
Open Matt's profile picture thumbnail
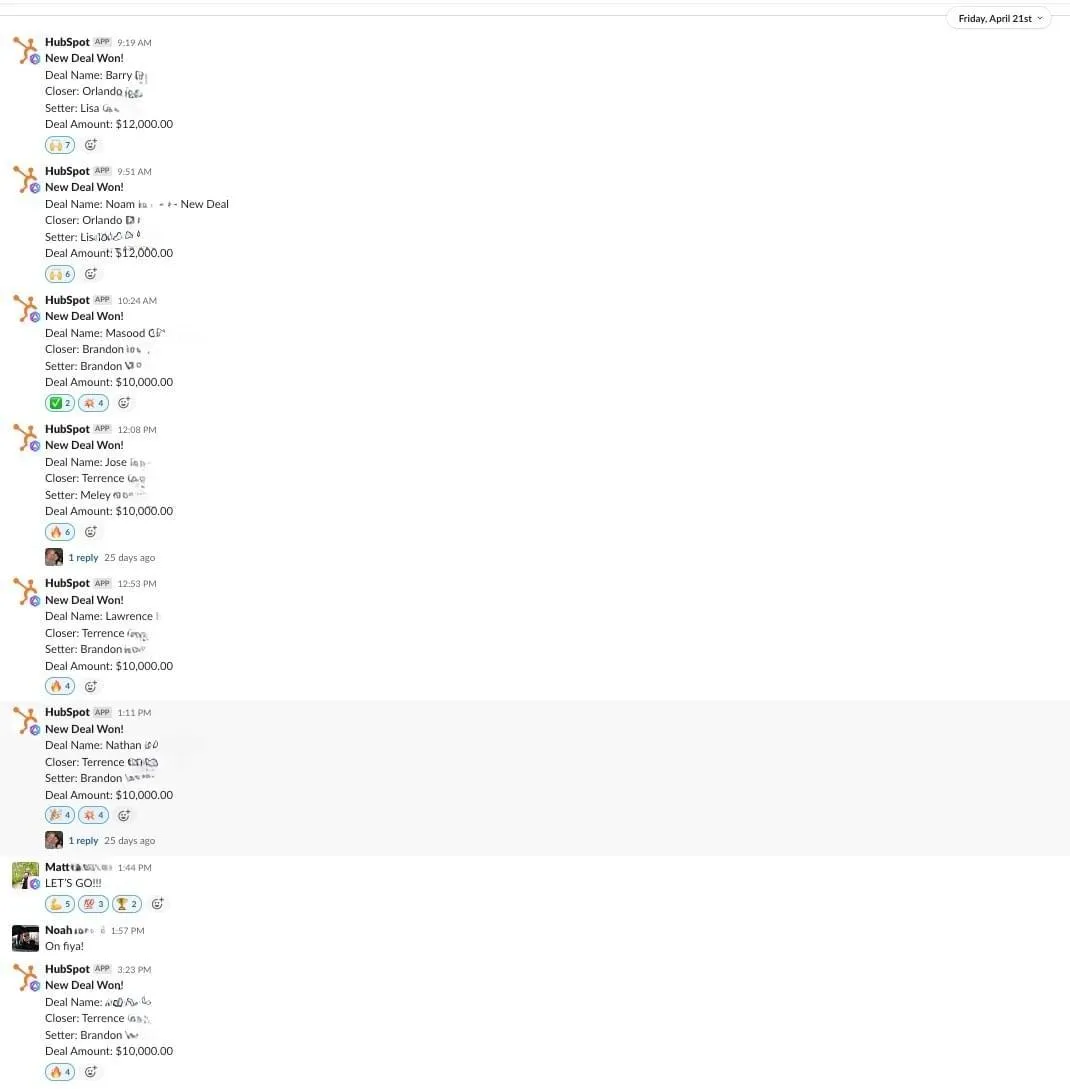click(x=26, y=876)
